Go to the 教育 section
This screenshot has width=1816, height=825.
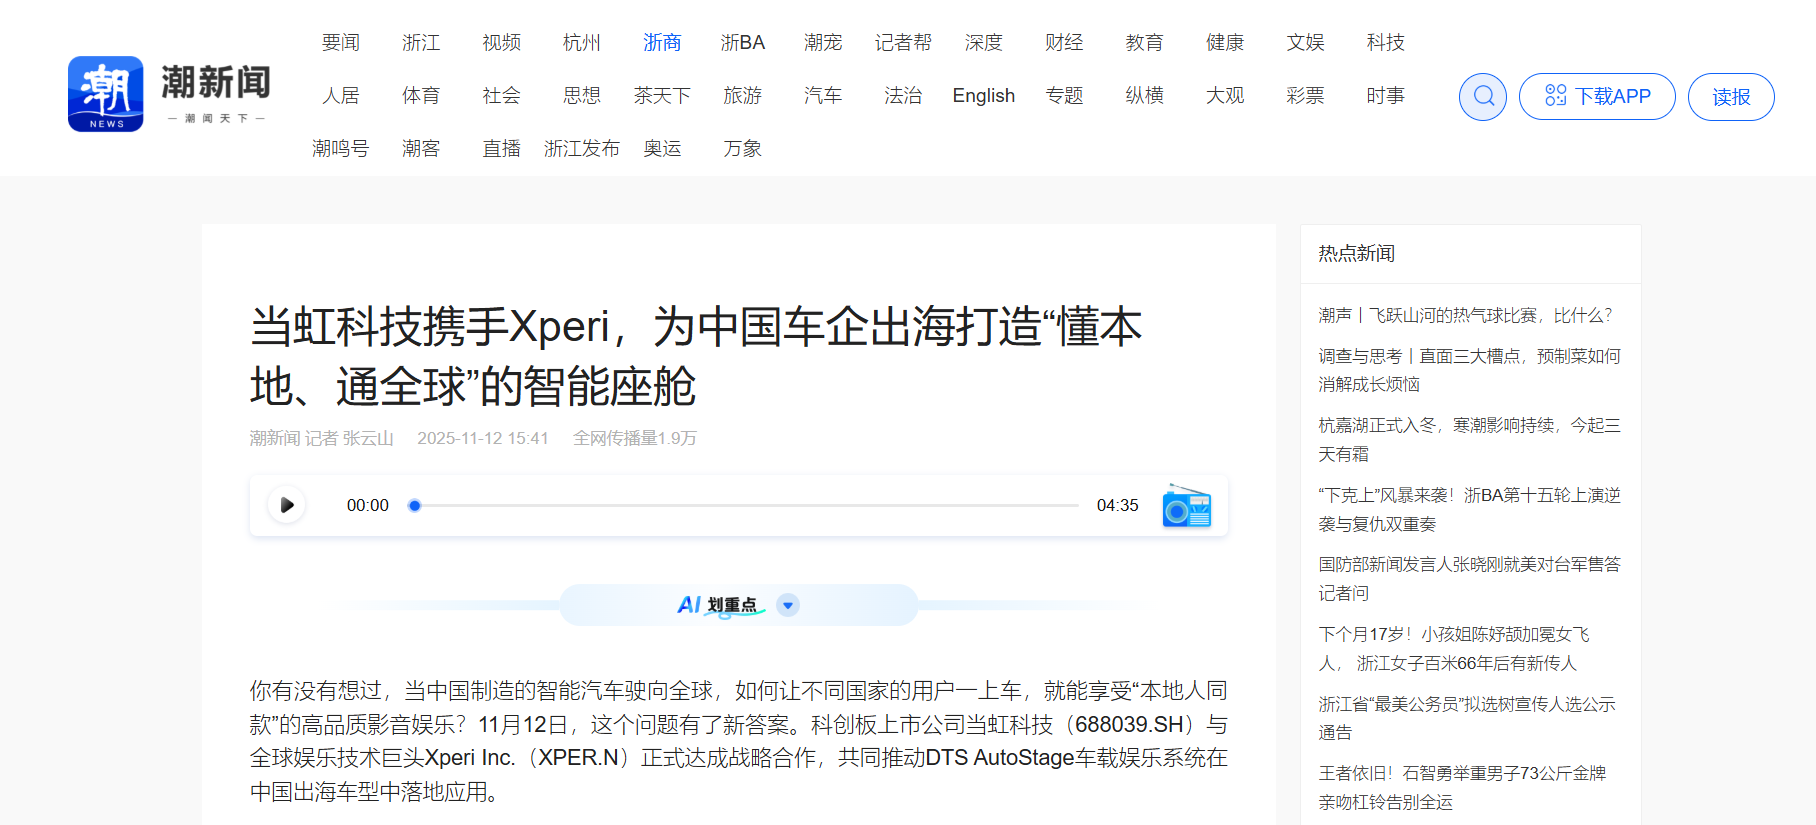[x=1144, y=43]
